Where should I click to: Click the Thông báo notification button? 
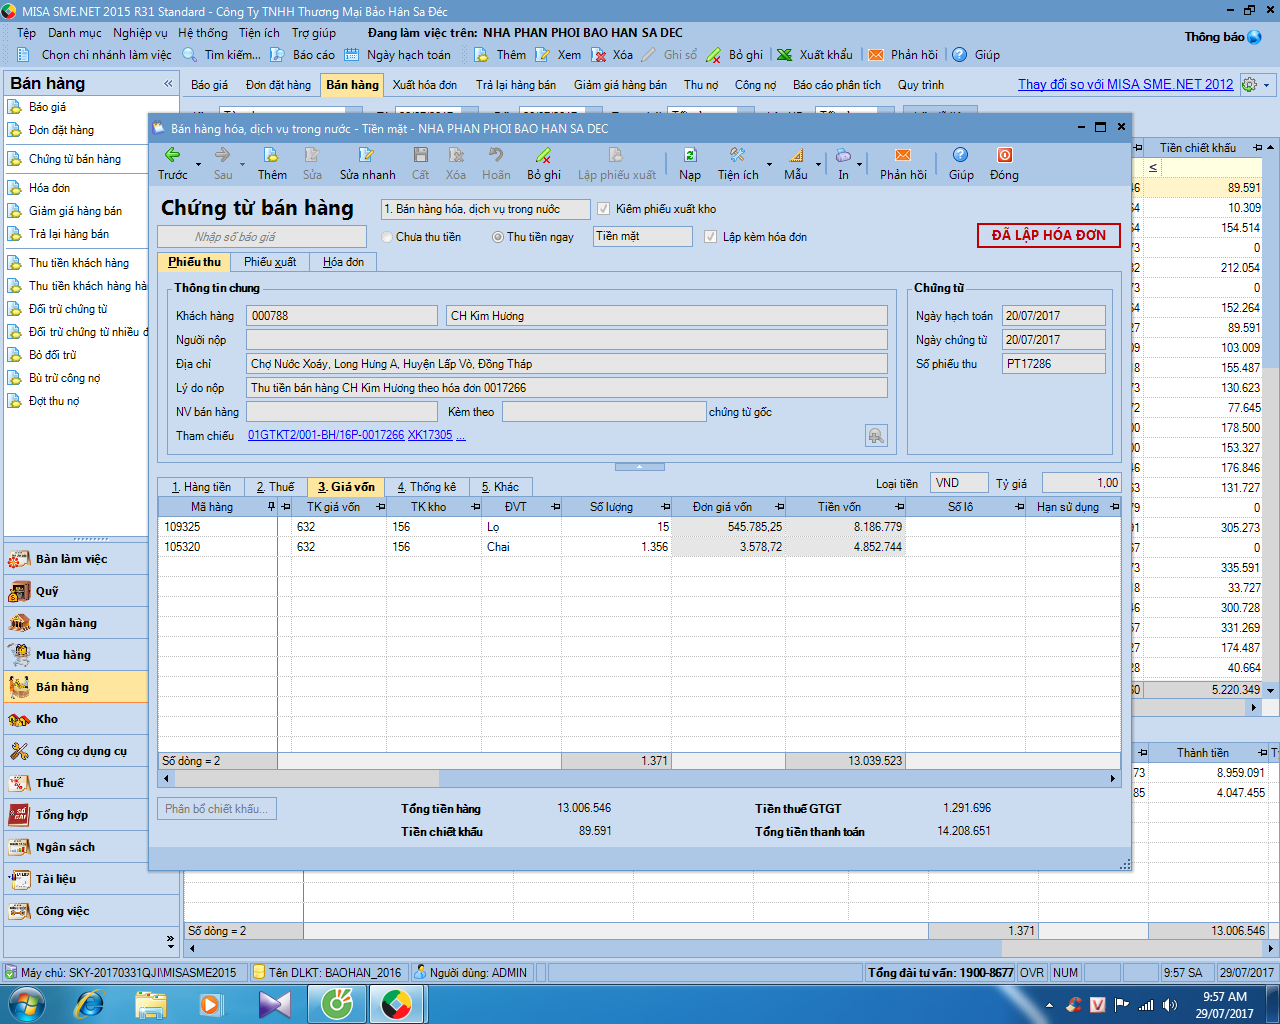pyautogui.click(x=1223, y=37)
